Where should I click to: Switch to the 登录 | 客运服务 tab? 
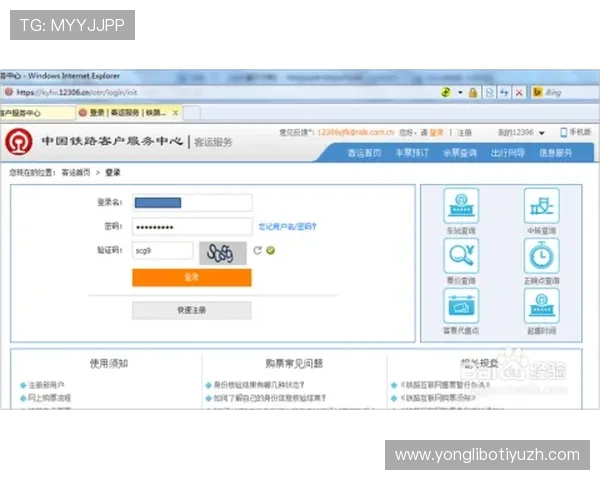tap(129, 113)
